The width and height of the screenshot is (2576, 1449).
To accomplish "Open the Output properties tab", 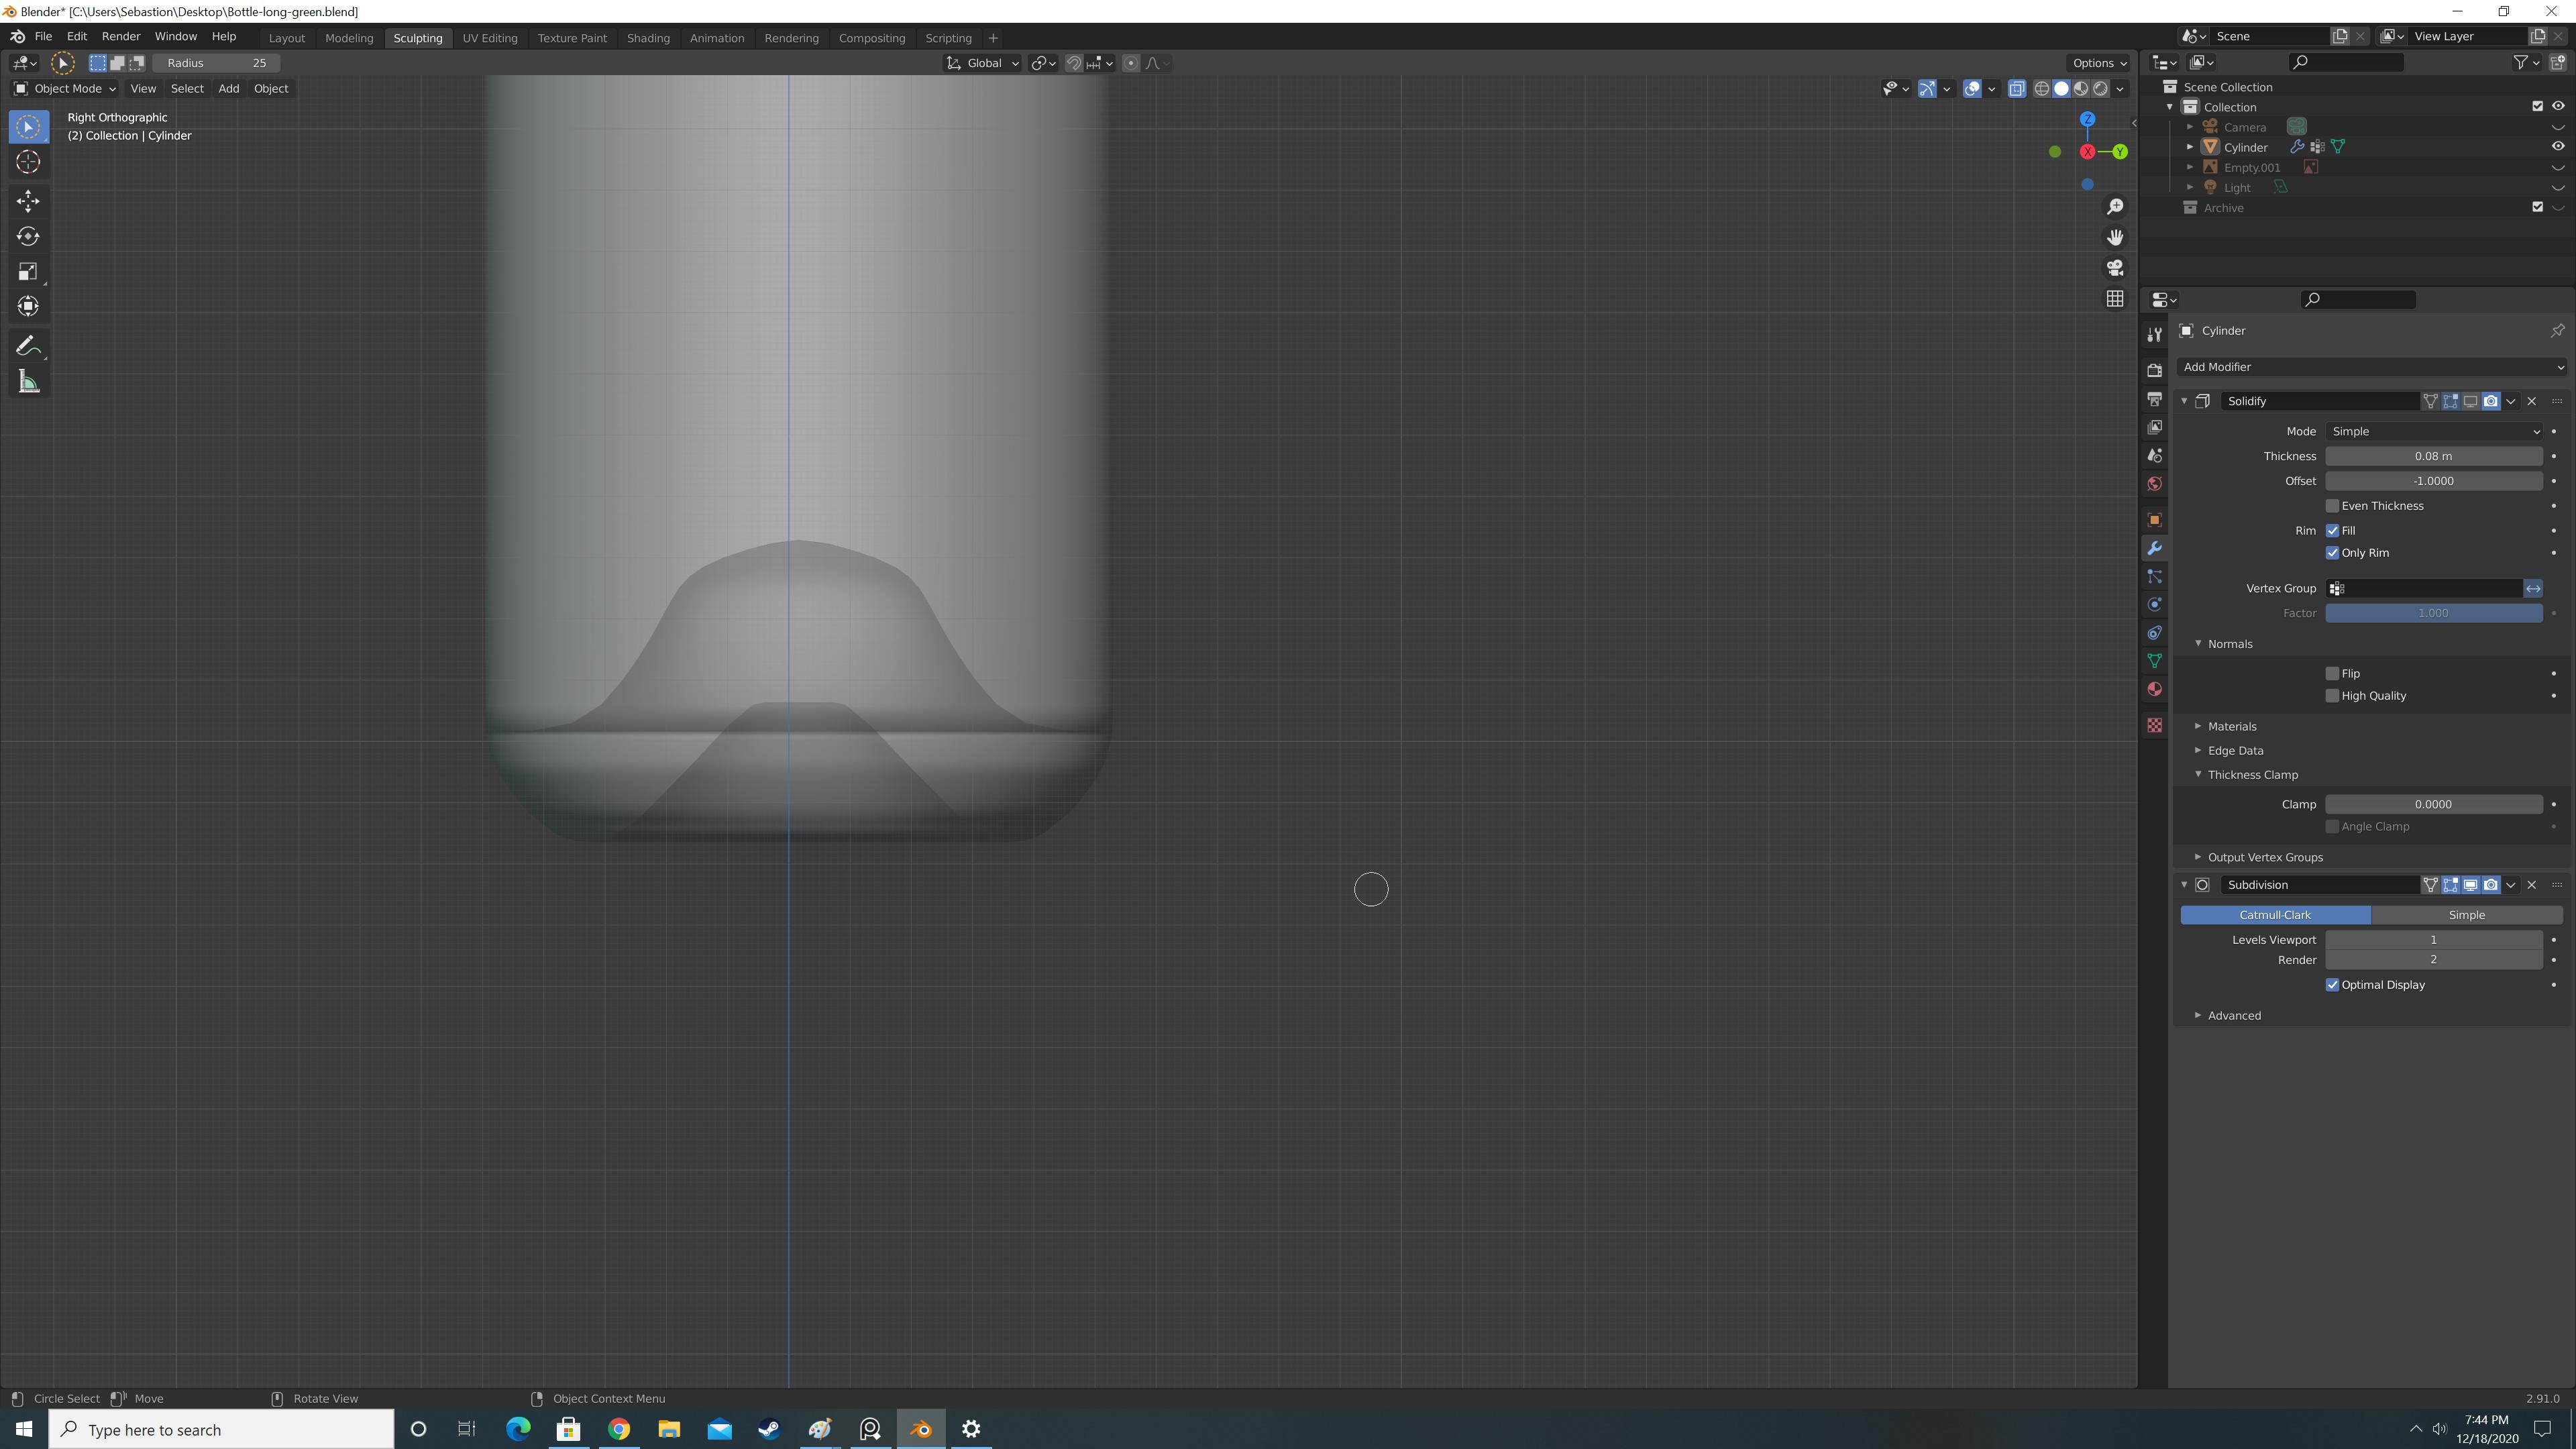I will pyautogui.click(x=2154, y=399).
